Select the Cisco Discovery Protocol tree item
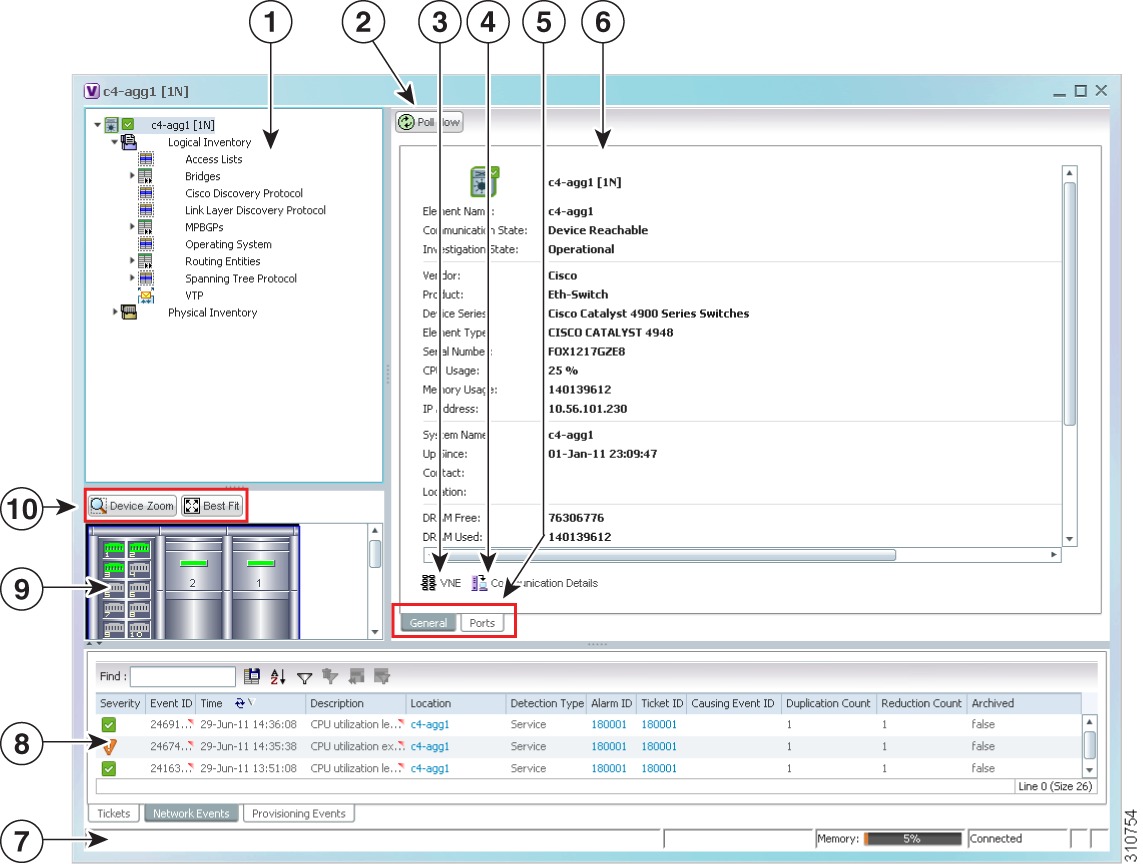 coord(244,192)
